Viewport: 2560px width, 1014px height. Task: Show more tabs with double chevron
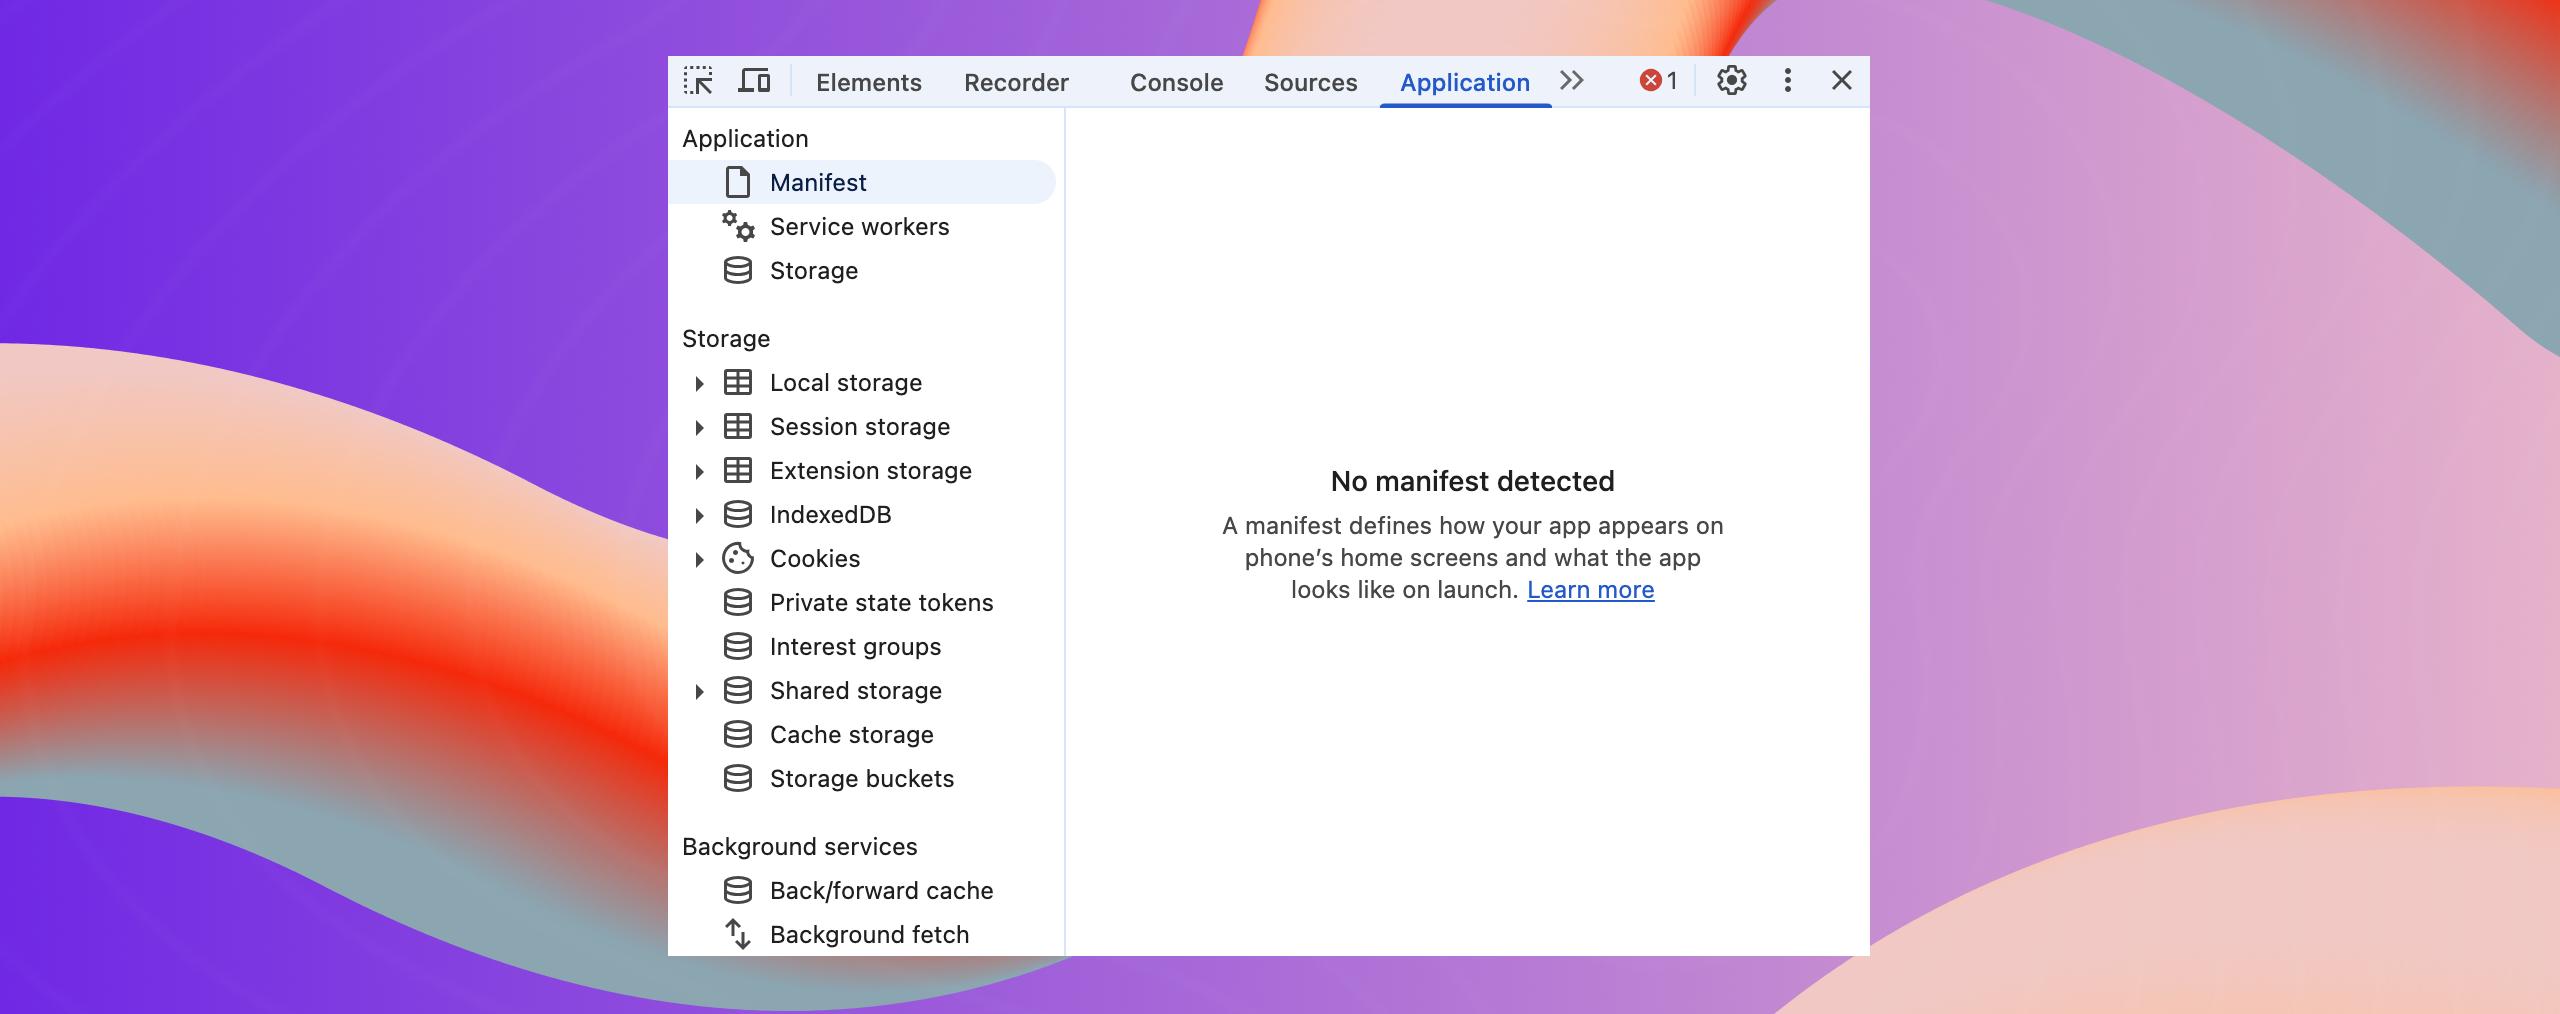pos(1572,81)
